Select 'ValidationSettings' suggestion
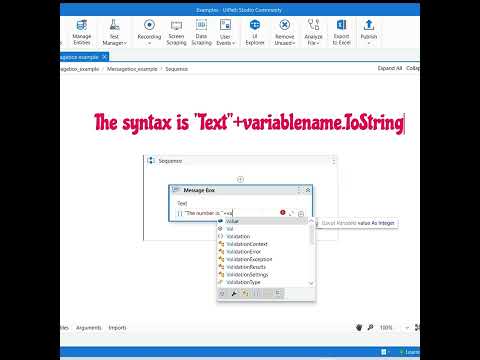The width and height of the screenshot is (480, 360). [262, 275]
